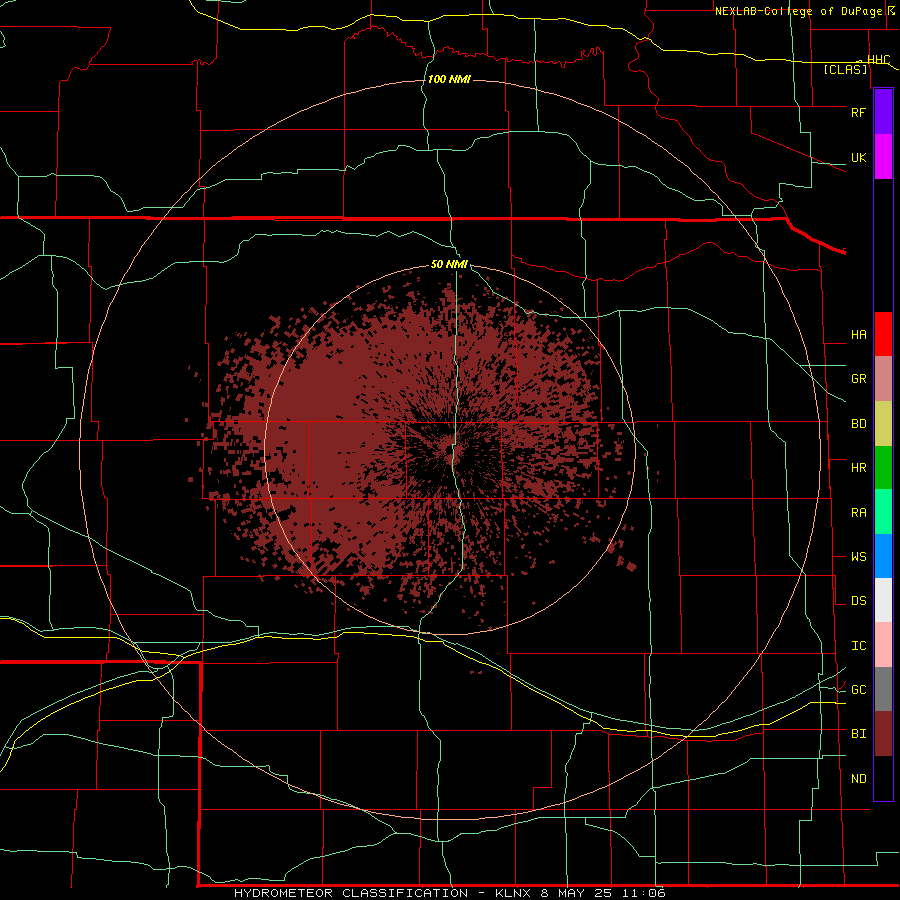Click the DS legend label
The width and height of the screenshot is (900, 900).
click(x=858, y=601)
